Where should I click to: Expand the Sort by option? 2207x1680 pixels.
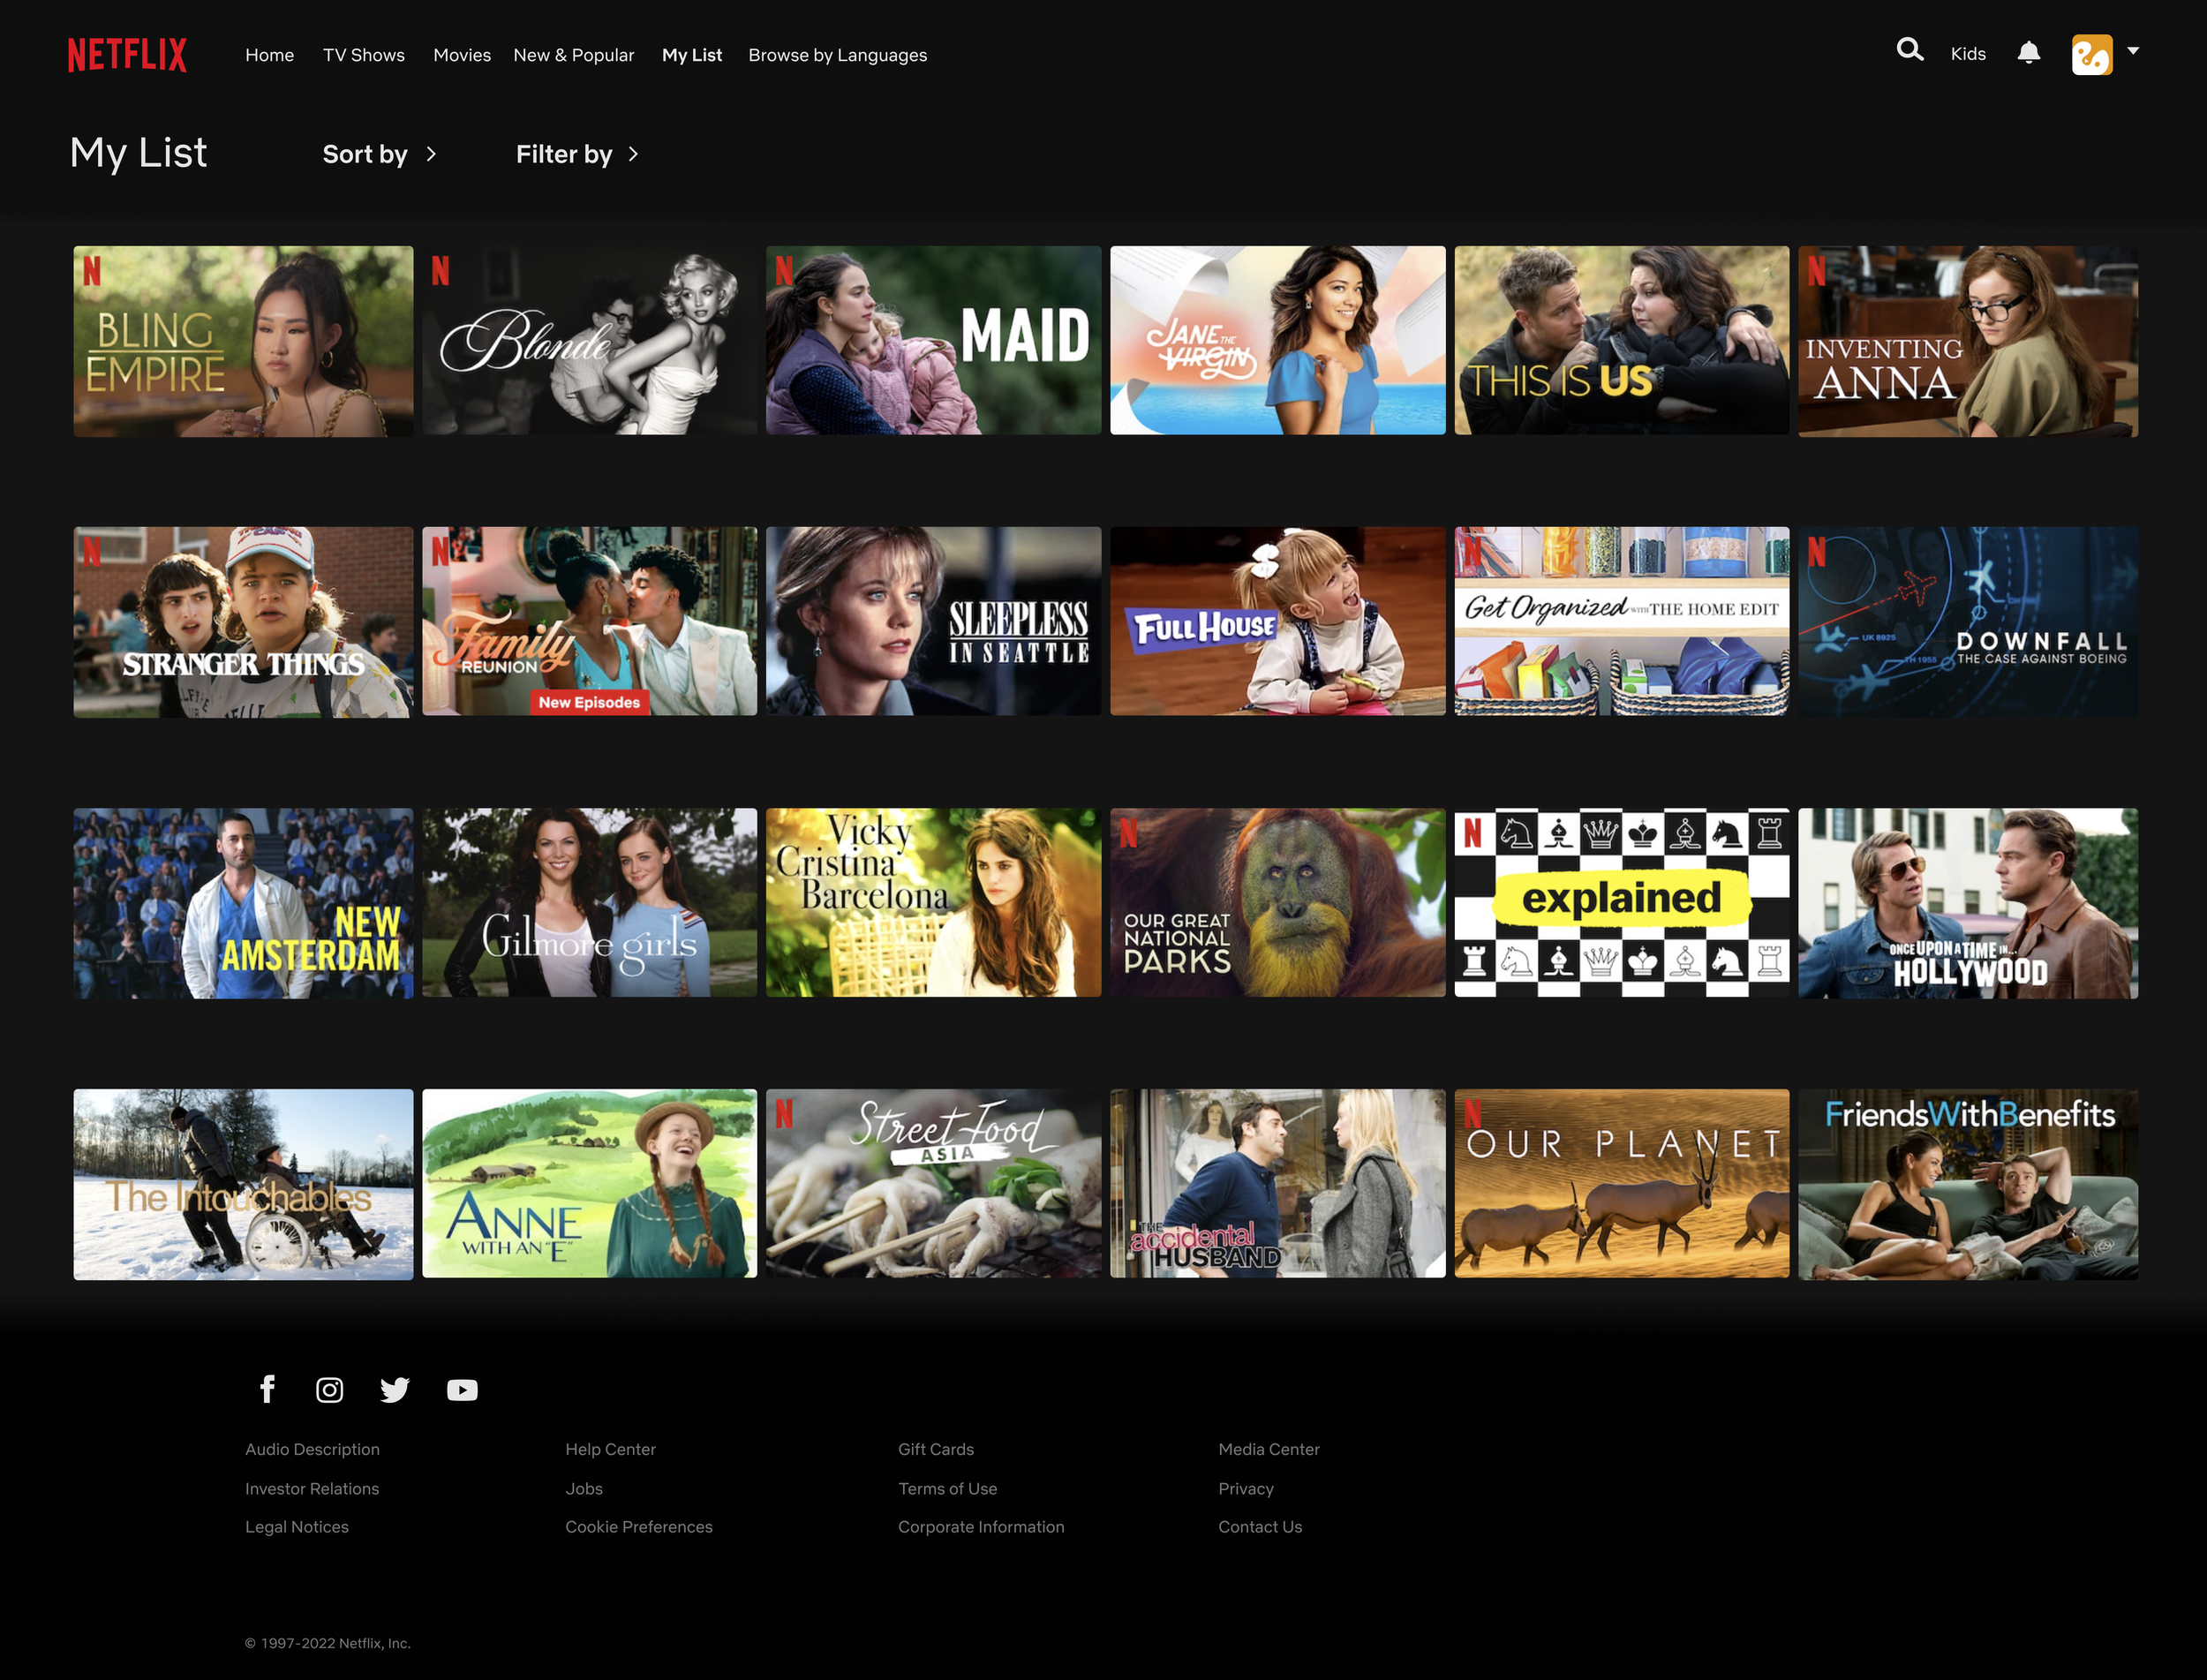(380, 154)
